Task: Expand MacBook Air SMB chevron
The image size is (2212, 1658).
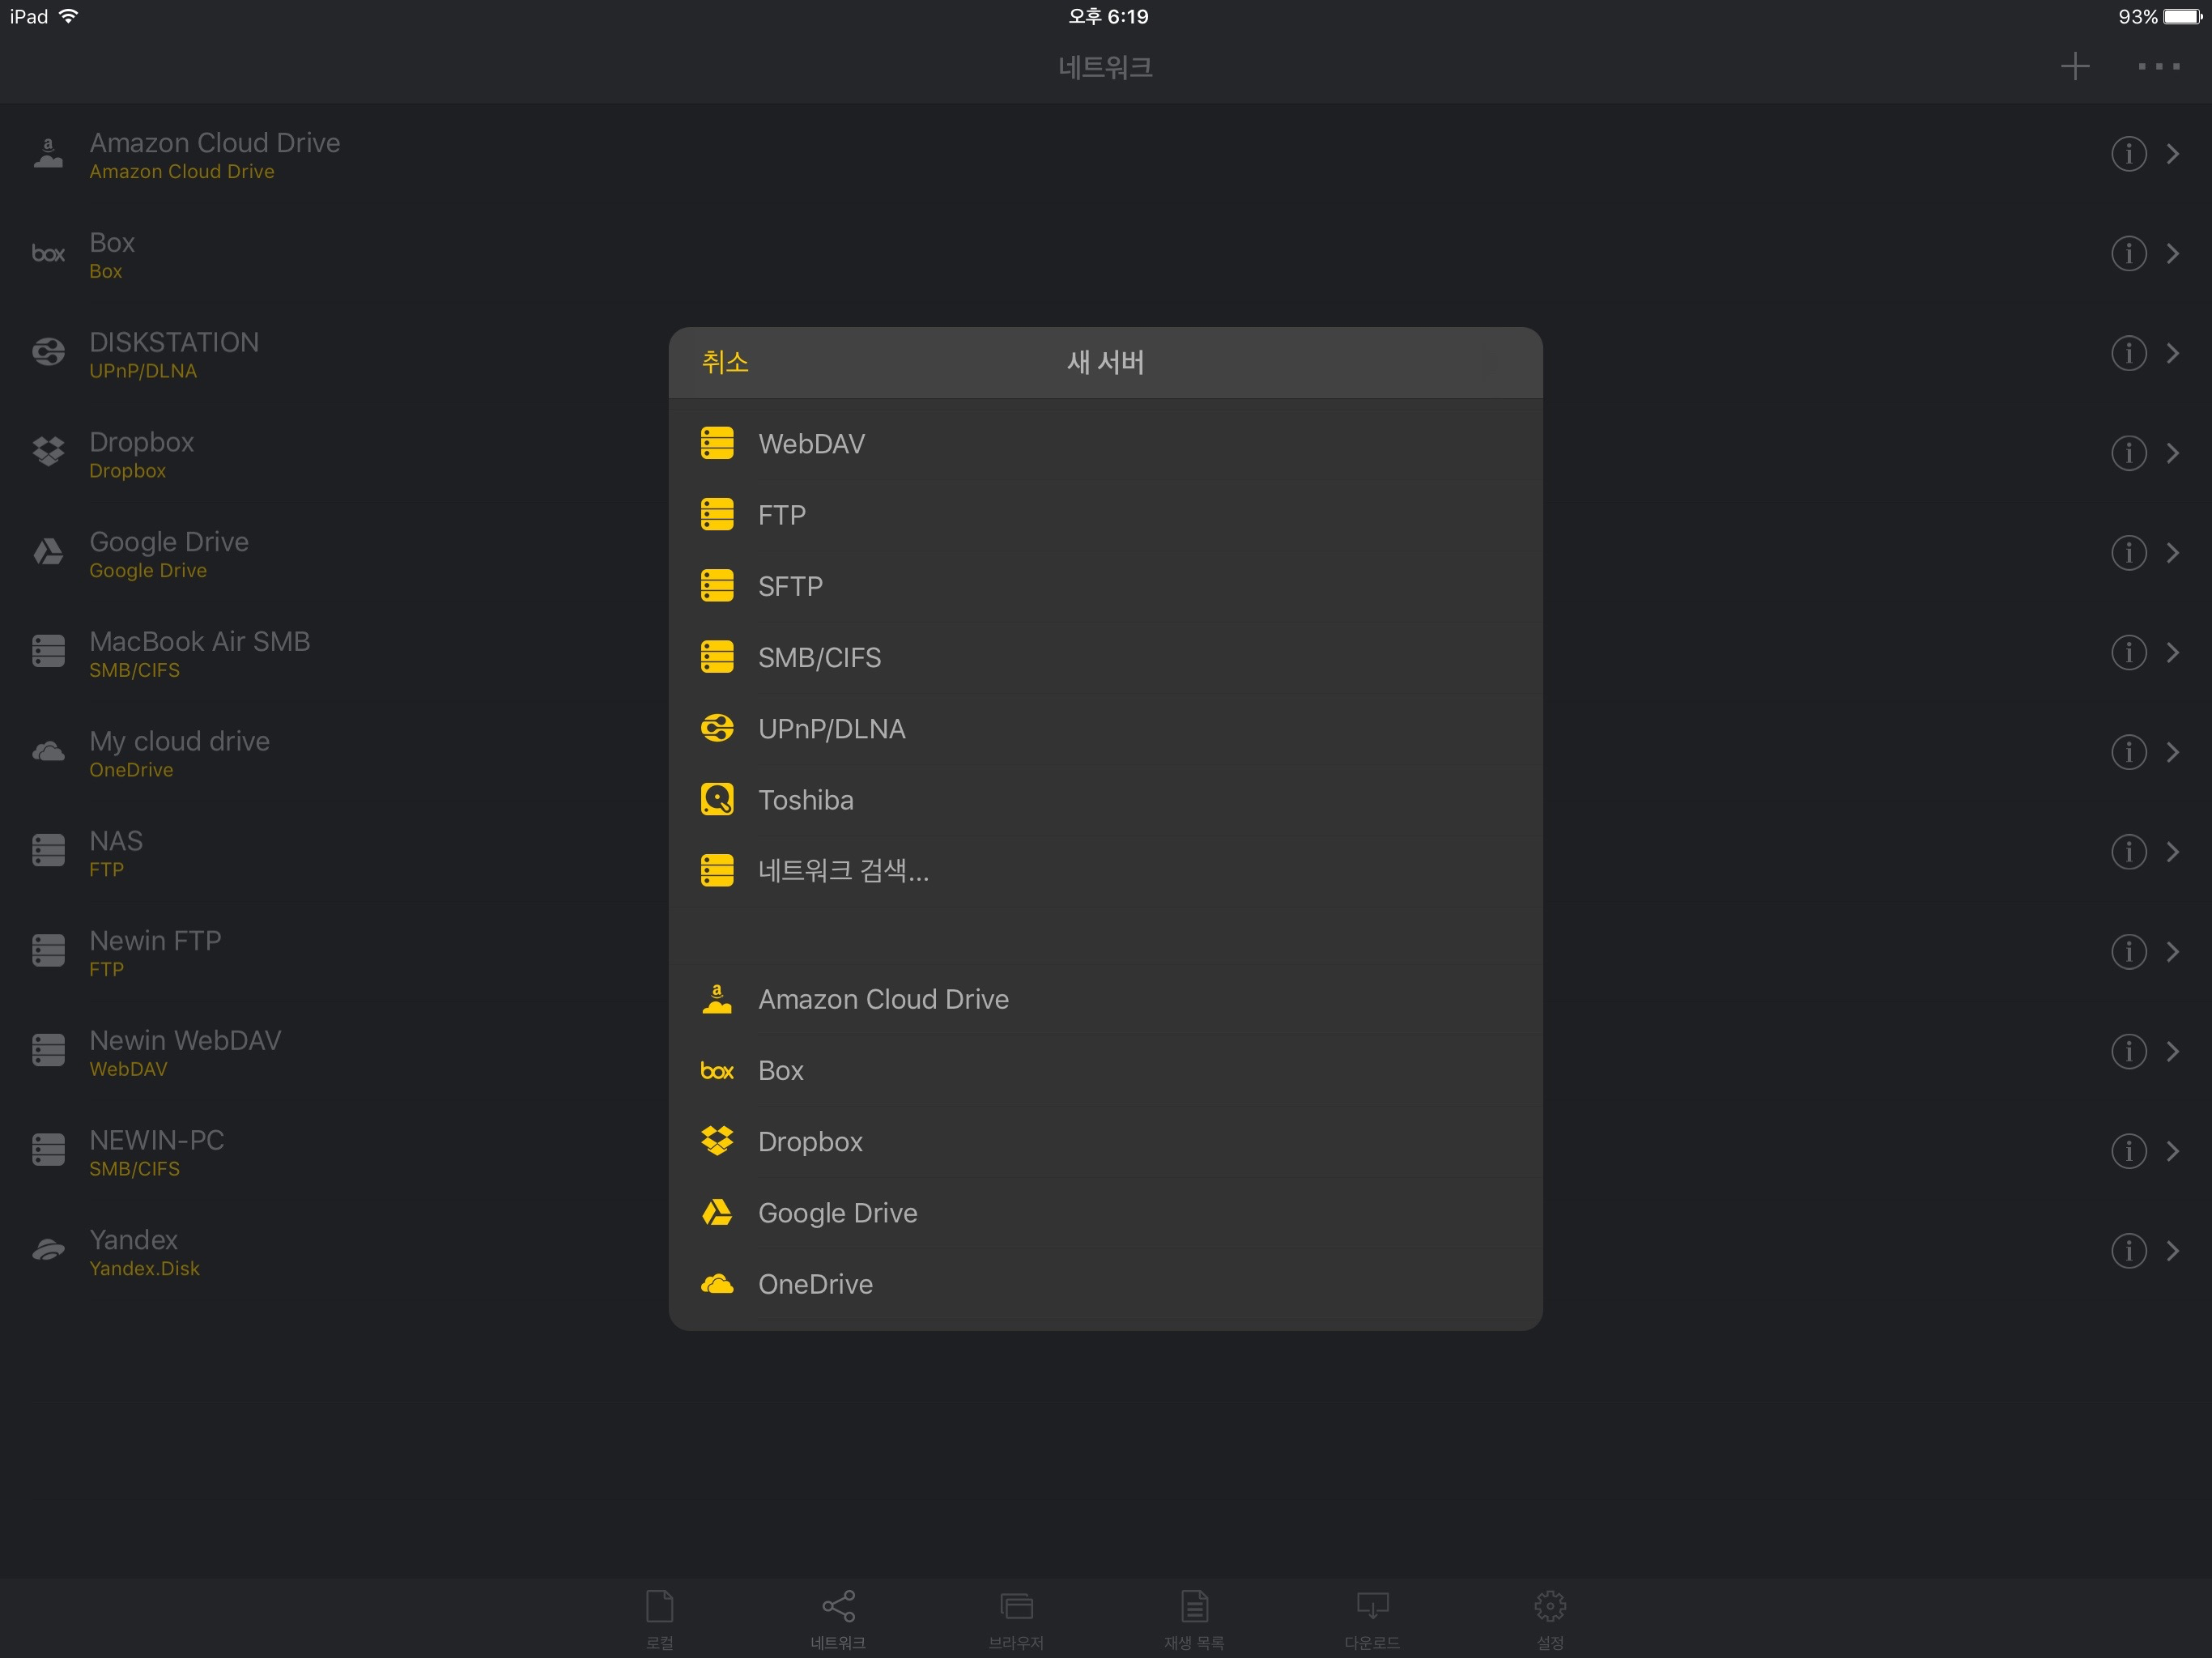Action: [x=2173, y=653]
